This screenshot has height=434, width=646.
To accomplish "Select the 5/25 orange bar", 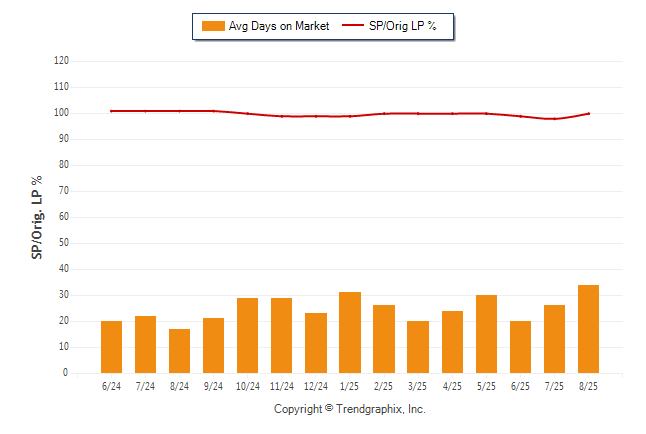I will (x=486, y=334).
